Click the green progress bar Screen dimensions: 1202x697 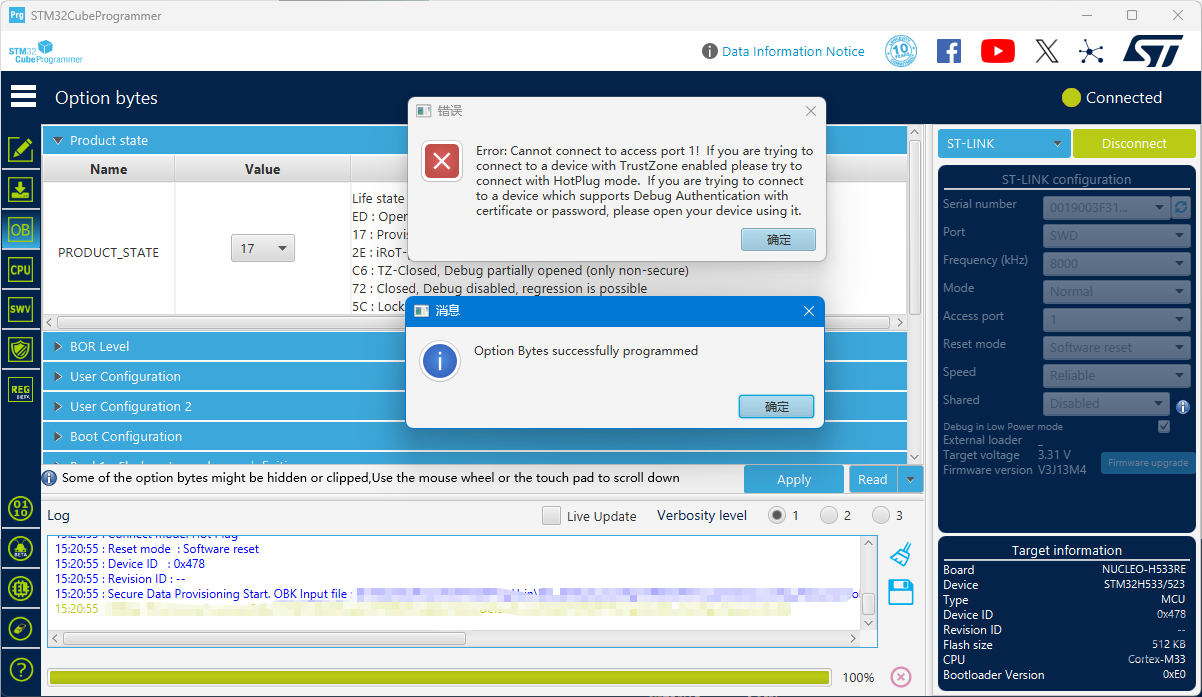[439, 677]
